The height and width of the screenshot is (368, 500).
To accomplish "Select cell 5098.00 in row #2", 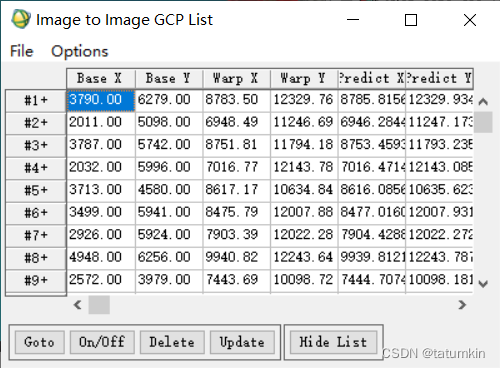I will coord(169,123).
